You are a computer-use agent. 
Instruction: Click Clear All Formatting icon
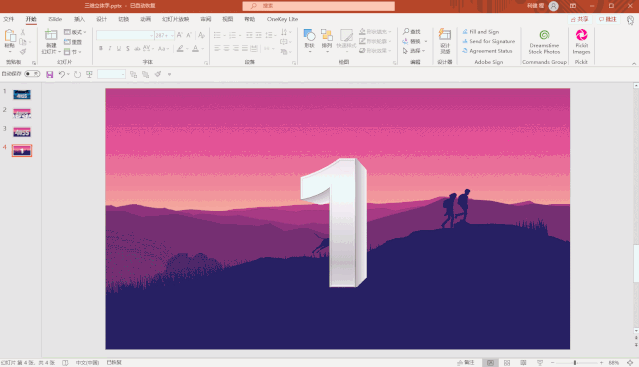click(x=201, y=35)
